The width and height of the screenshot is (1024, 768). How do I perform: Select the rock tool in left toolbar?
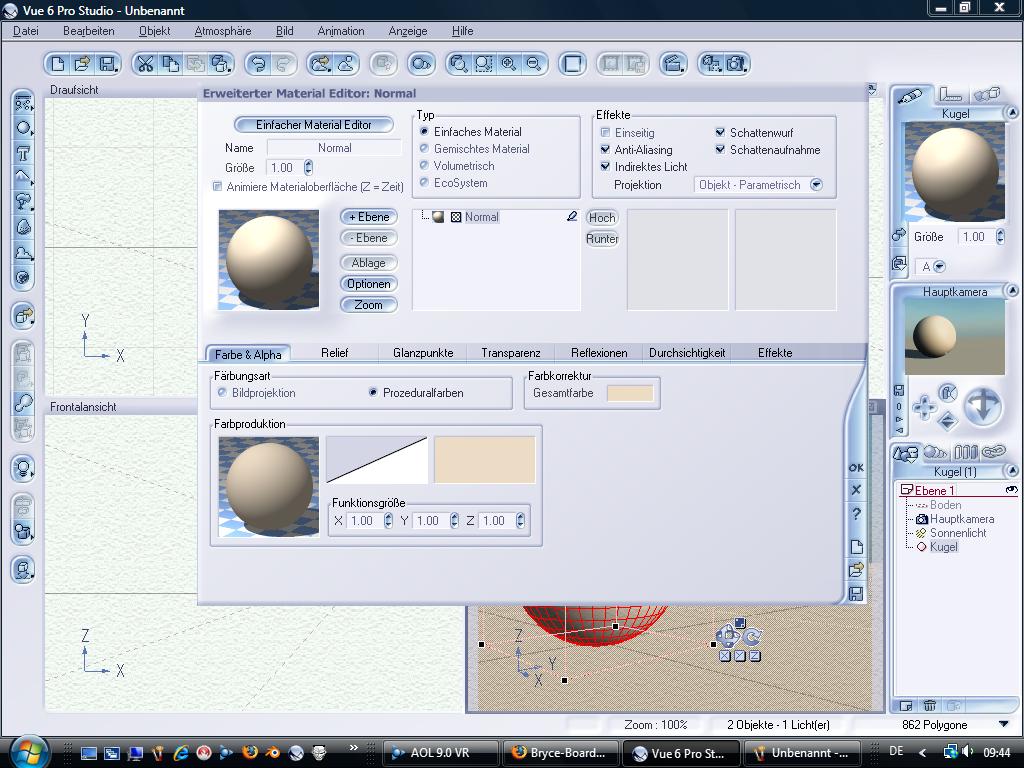pos(24,227)
